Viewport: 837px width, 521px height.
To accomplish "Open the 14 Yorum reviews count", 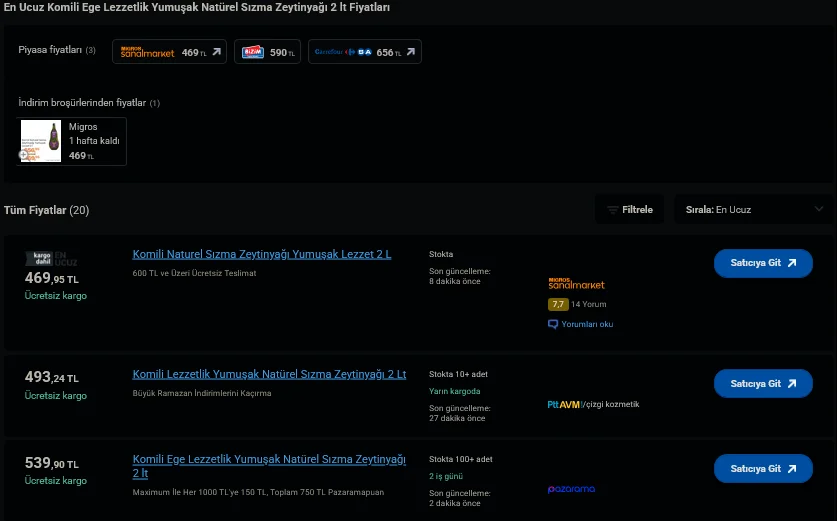I will pyautogui.click(x=589, y=304).
